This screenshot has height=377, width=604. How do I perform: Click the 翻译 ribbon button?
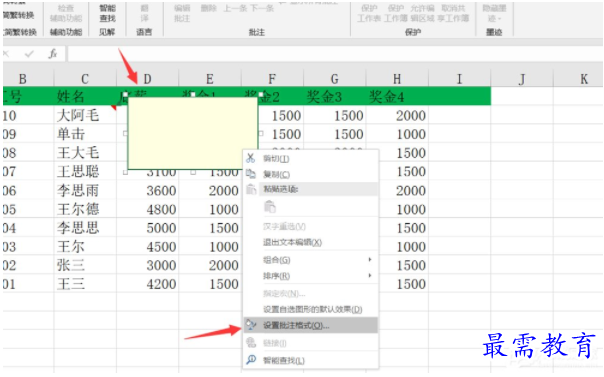[x=144, y=13]
